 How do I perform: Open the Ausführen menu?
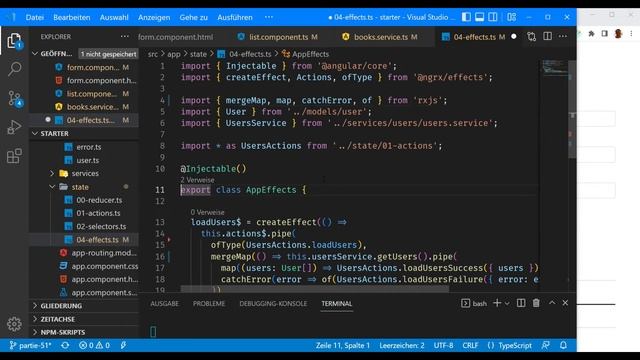(235, 17)
